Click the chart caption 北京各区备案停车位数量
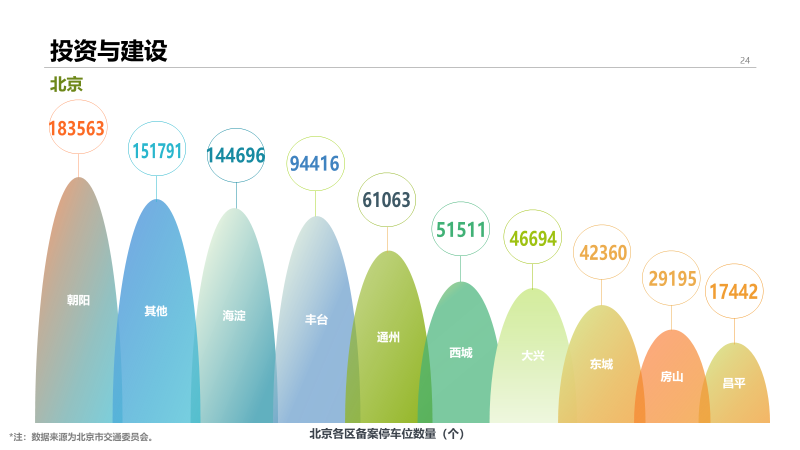This screenshot has height=450, width=800. pos(387,434)
